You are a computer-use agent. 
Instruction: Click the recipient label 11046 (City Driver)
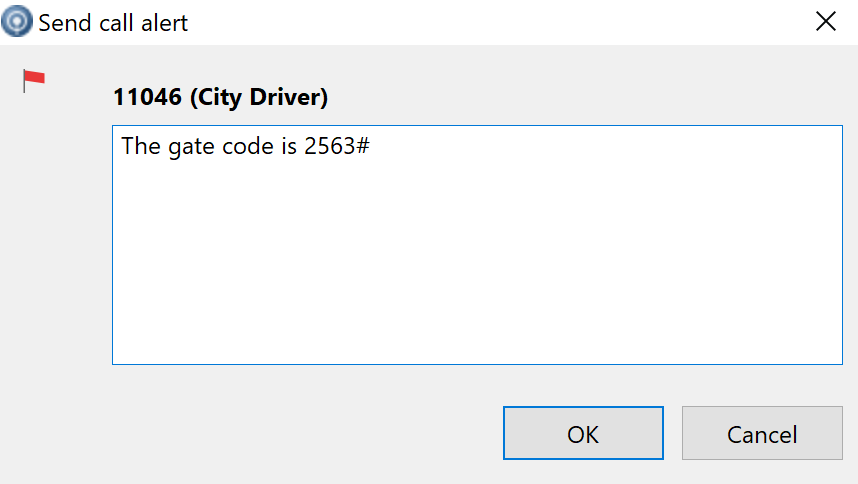click(221, 97)
